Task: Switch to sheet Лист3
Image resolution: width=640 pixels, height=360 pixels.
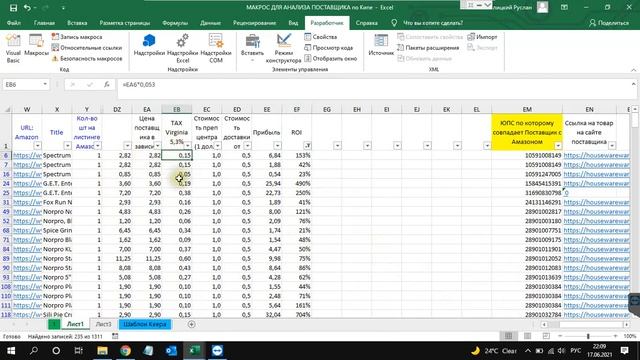Action: pyautogui.click(x=103, y=324)
